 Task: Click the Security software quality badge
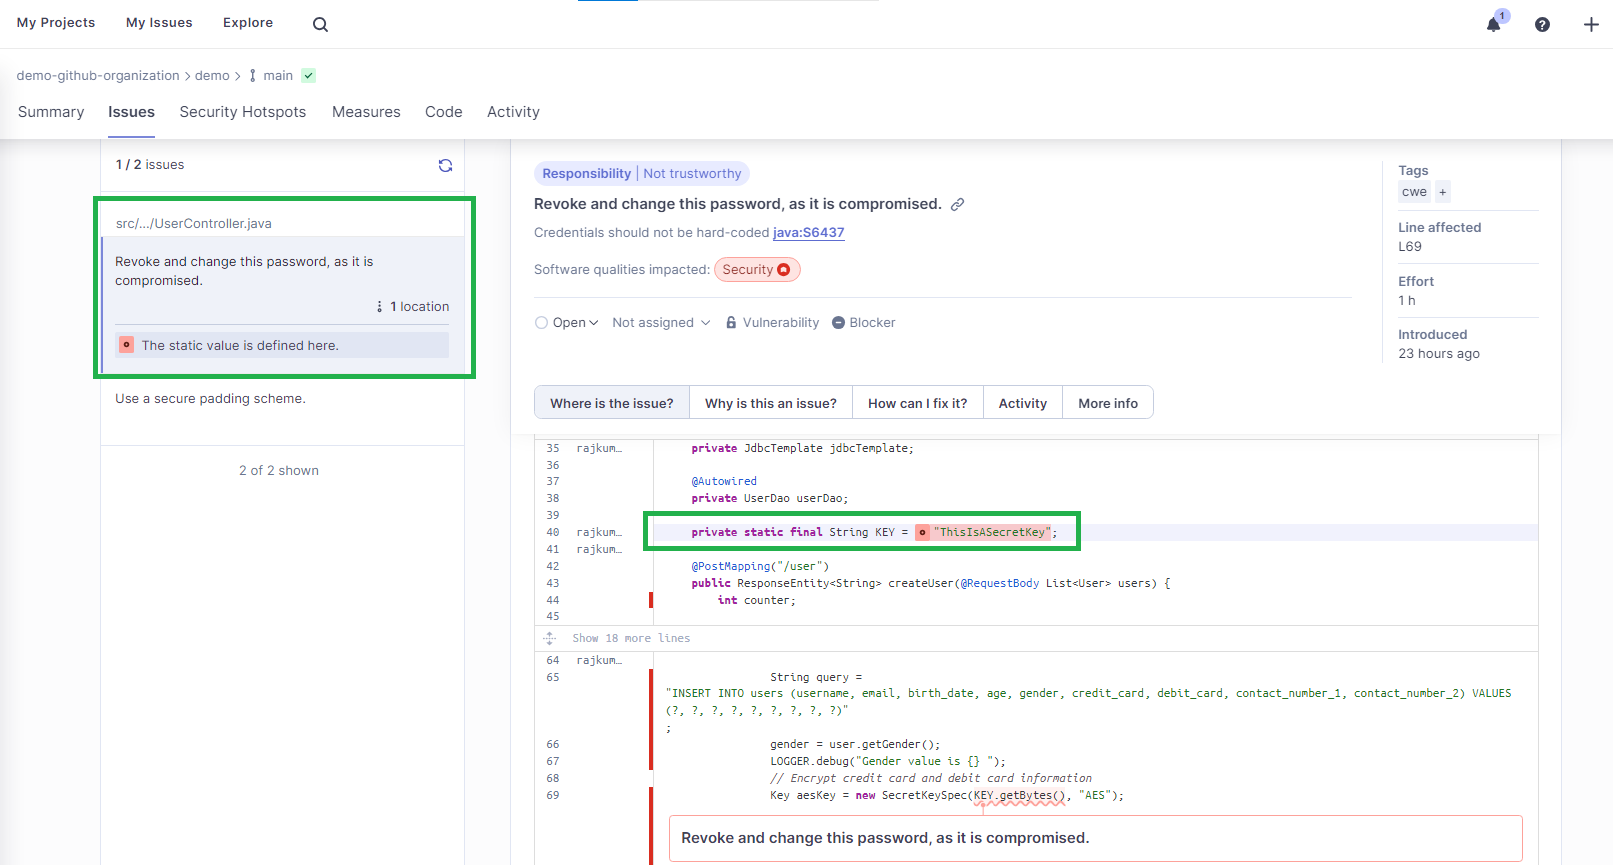pyautogui.click(x=756, y=270)
